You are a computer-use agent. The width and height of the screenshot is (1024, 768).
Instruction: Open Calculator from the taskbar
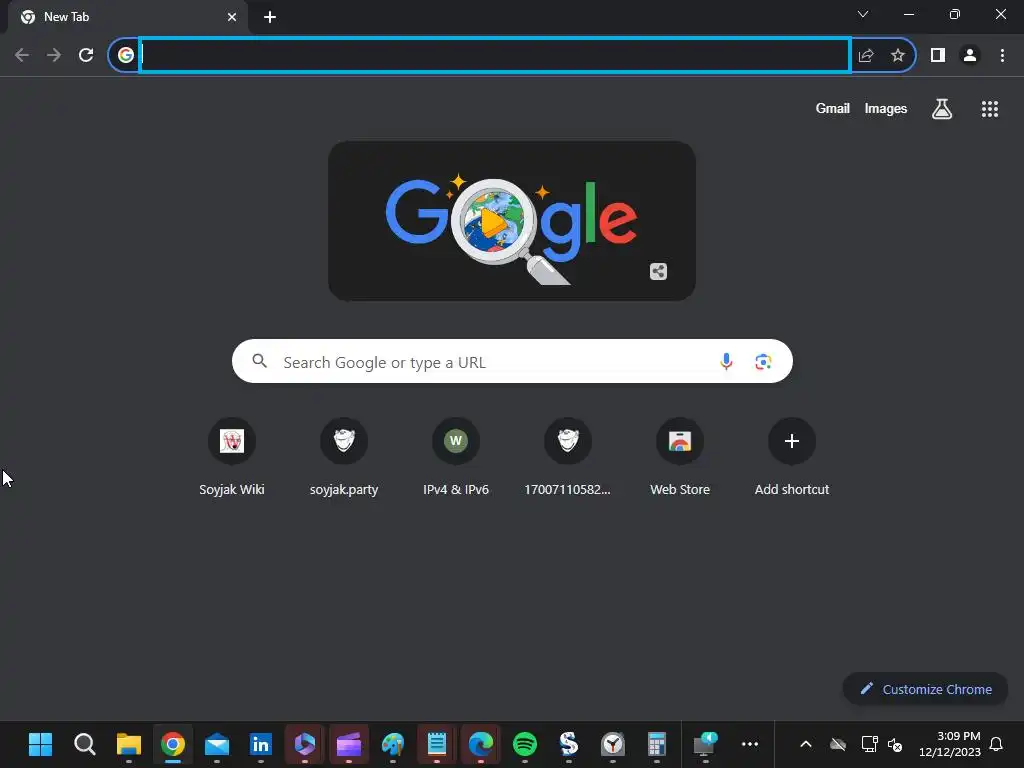click(656, 744)
